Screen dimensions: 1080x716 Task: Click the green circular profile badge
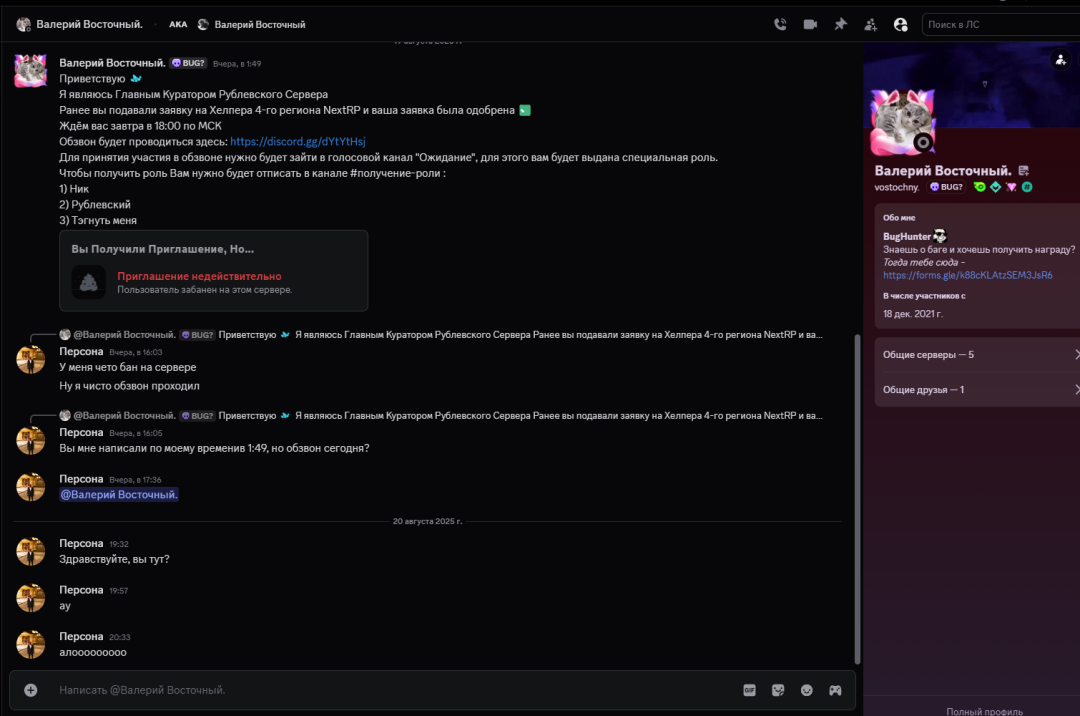click(979, 187)
